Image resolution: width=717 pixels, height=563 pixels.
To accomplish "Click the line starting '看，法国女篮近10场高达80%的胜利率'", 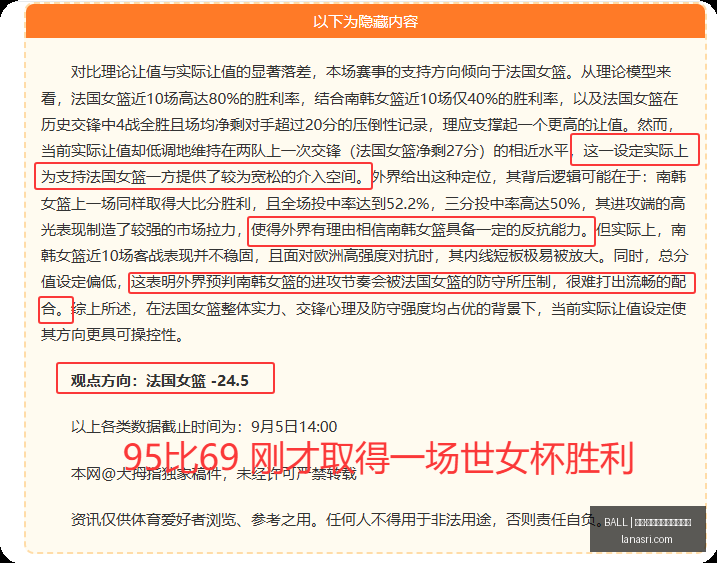I will coord(359,98).
